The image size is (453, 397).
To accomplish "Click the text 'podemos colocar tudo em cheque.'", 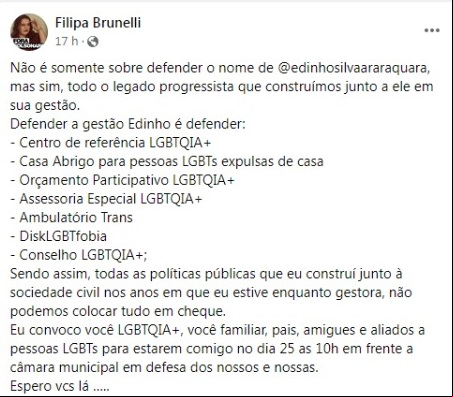I will (118, 311).
